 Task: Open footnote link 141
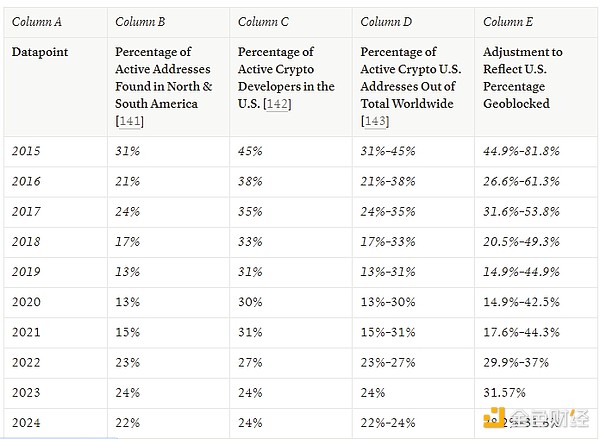coord(130,121)
